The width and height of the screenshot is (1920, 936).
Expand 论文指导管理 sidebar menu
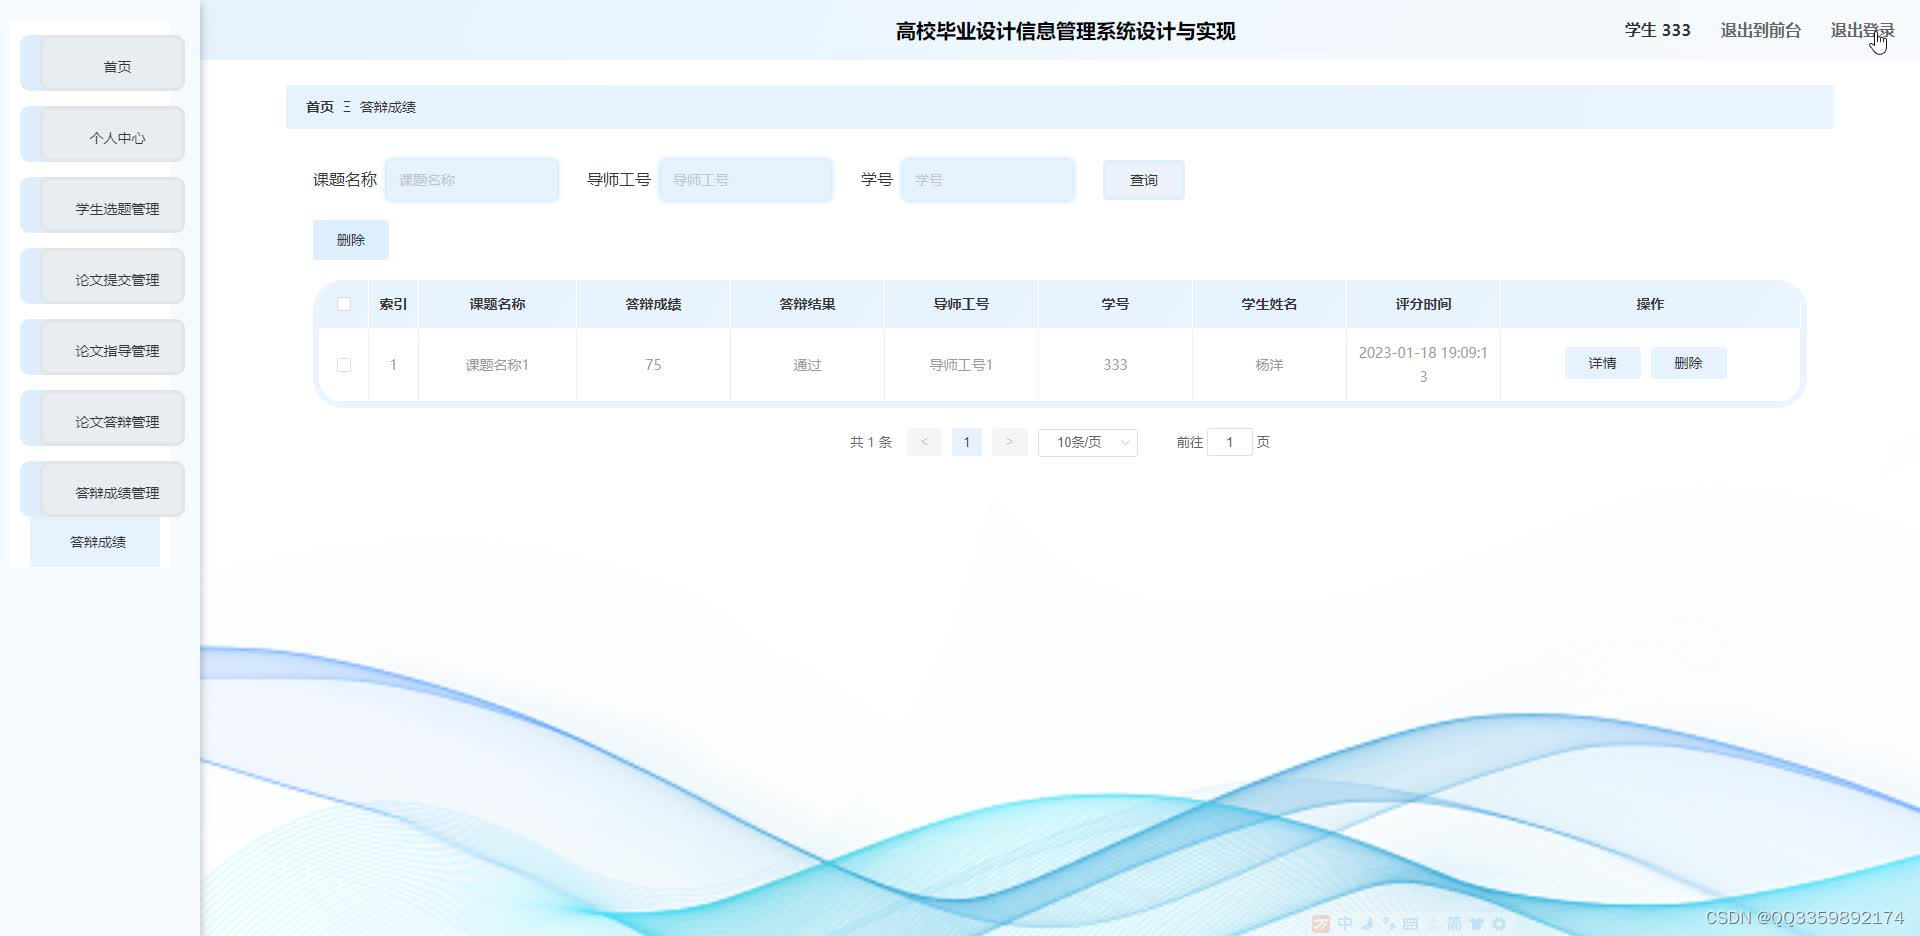(x=102, y=349)
